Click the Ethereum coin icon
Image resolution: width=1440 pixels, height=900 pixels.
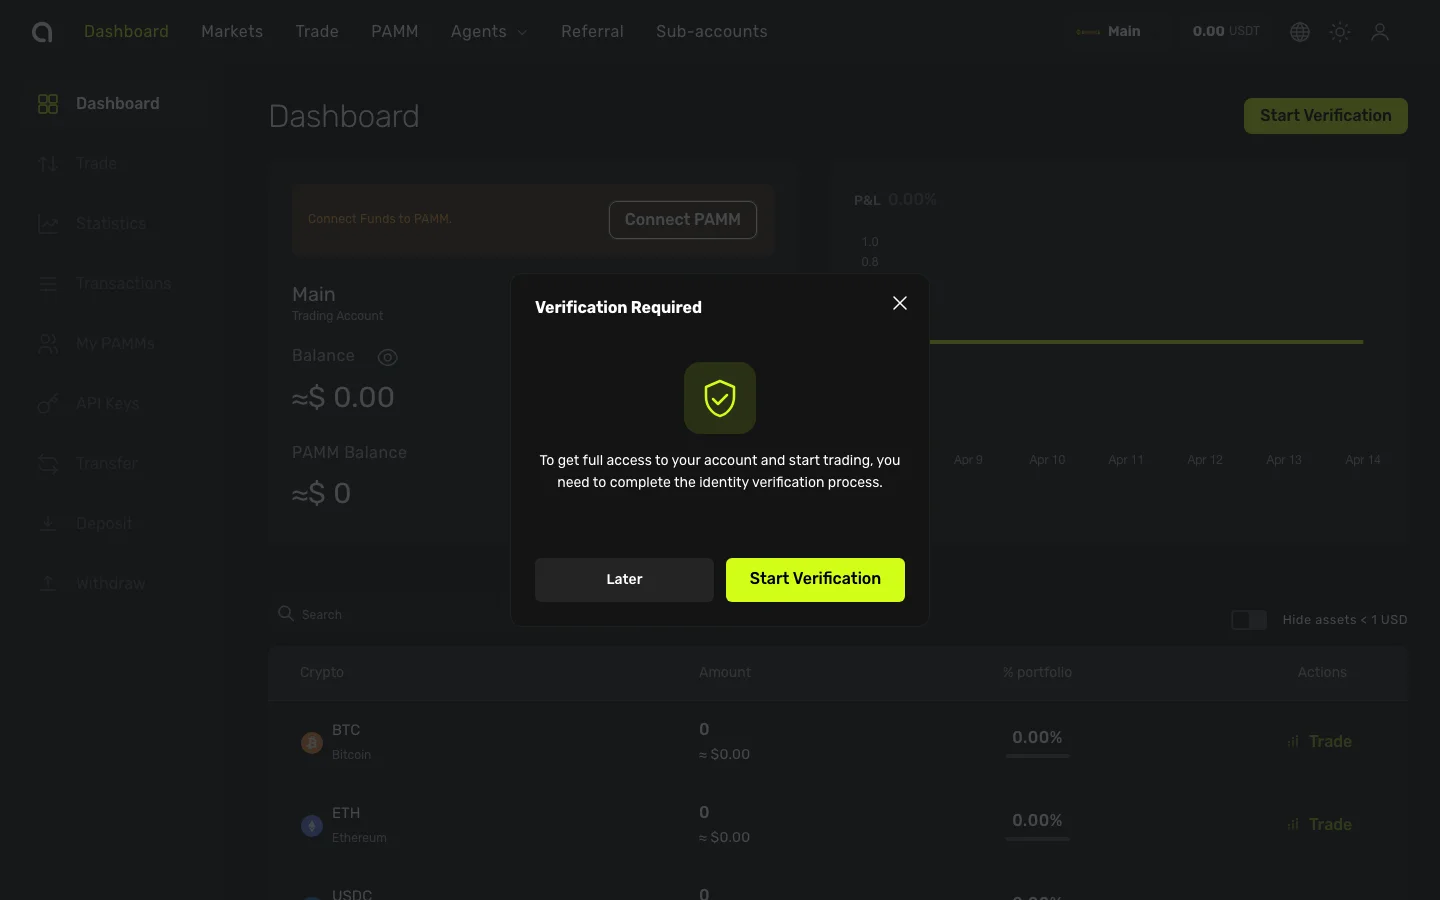pos(312,825)
